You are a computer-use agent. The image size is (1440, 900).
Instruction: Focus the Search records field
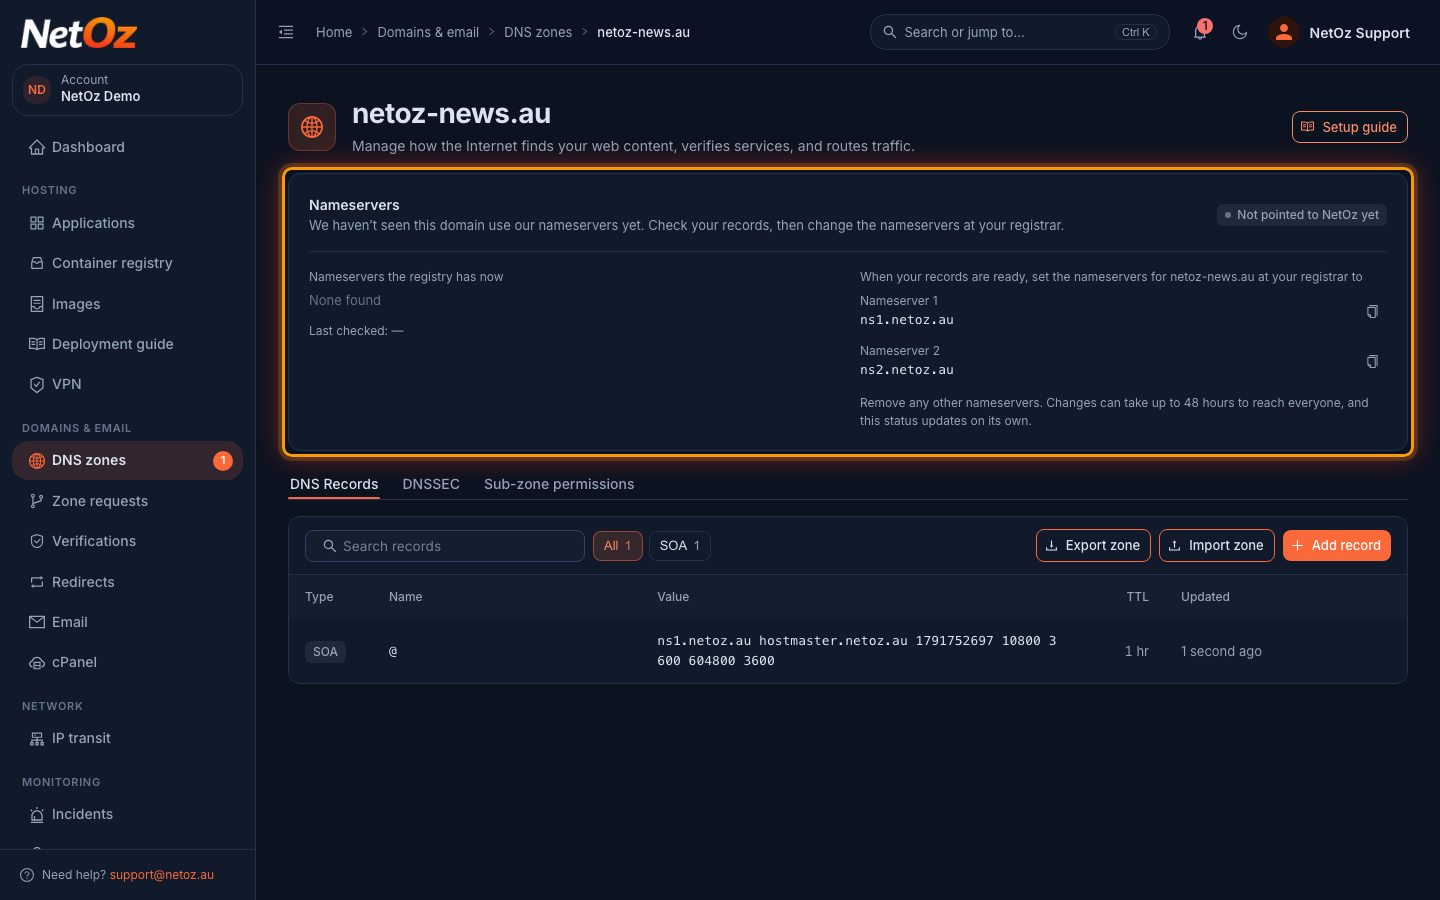click(445, 546)
